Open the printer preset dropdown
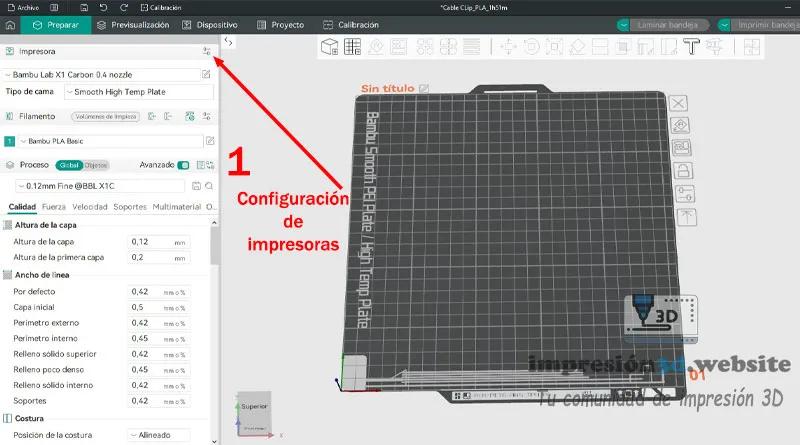Image resolution: width=800 pixels, height=445 pixels. point(102,75)
